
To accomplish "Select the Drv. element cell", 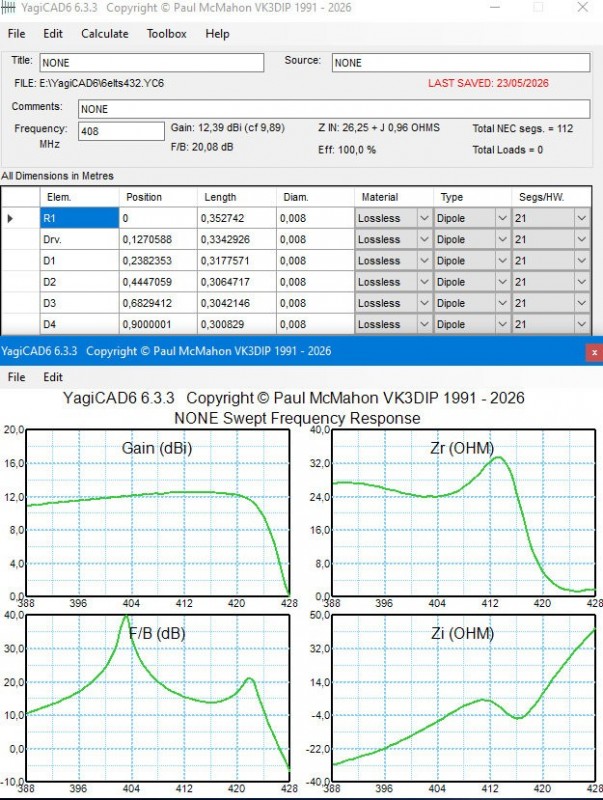I will (x=80, y=240).
